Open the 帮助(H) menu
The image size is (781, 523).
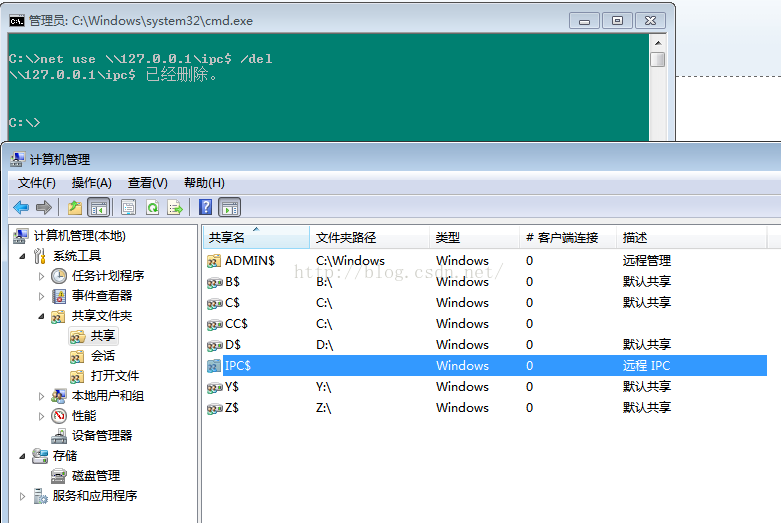coord(204,183)
